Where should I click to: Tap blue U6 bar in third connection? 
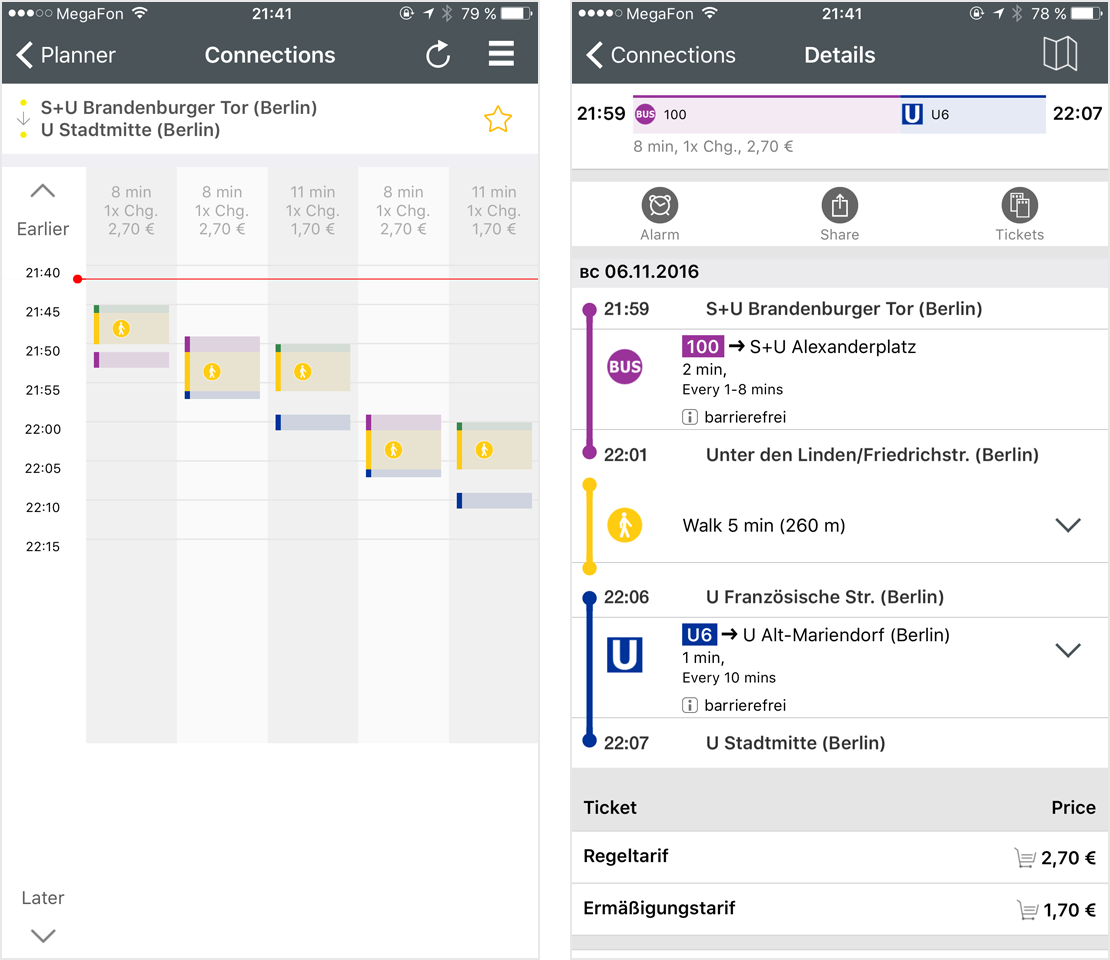point(313,423)
